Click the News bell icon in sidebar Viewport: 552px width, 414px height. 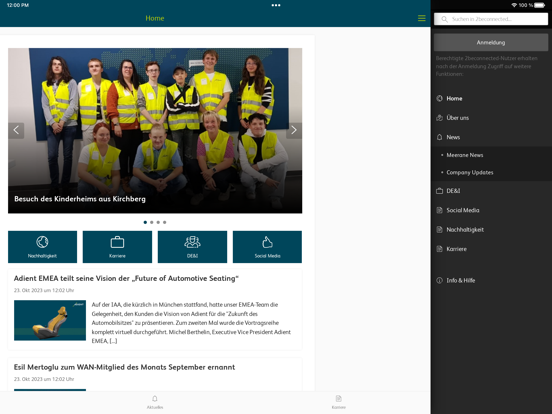point(439,137)
